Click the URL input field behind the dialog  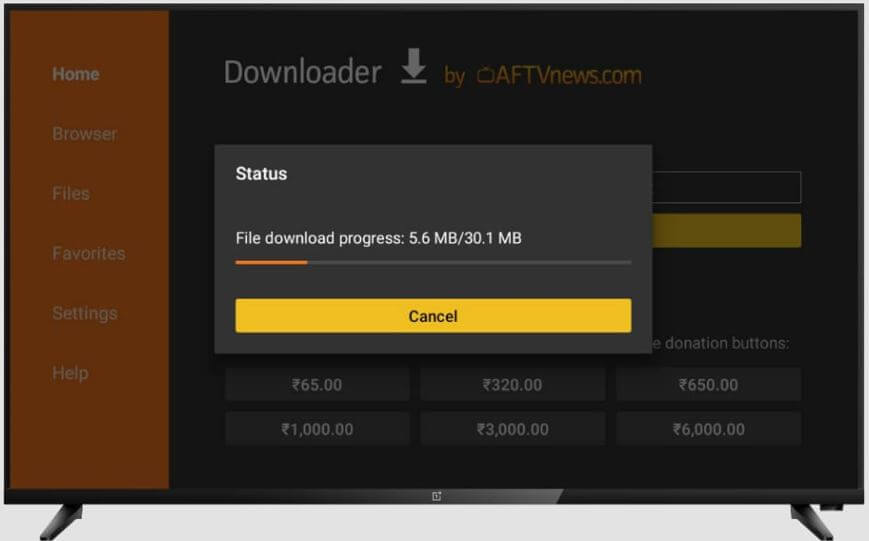tap(727, 187)
